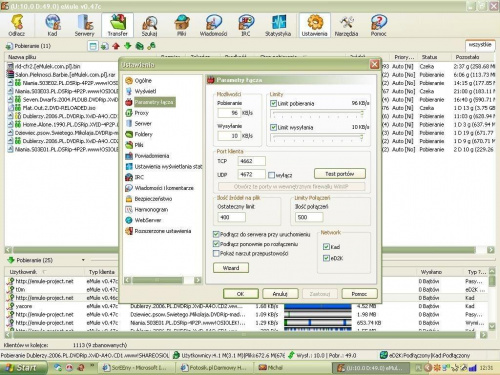Viewport: 500px width, 375px height.
Task: Open the Kad toolbar icon
Action: (x=52, y=25)
